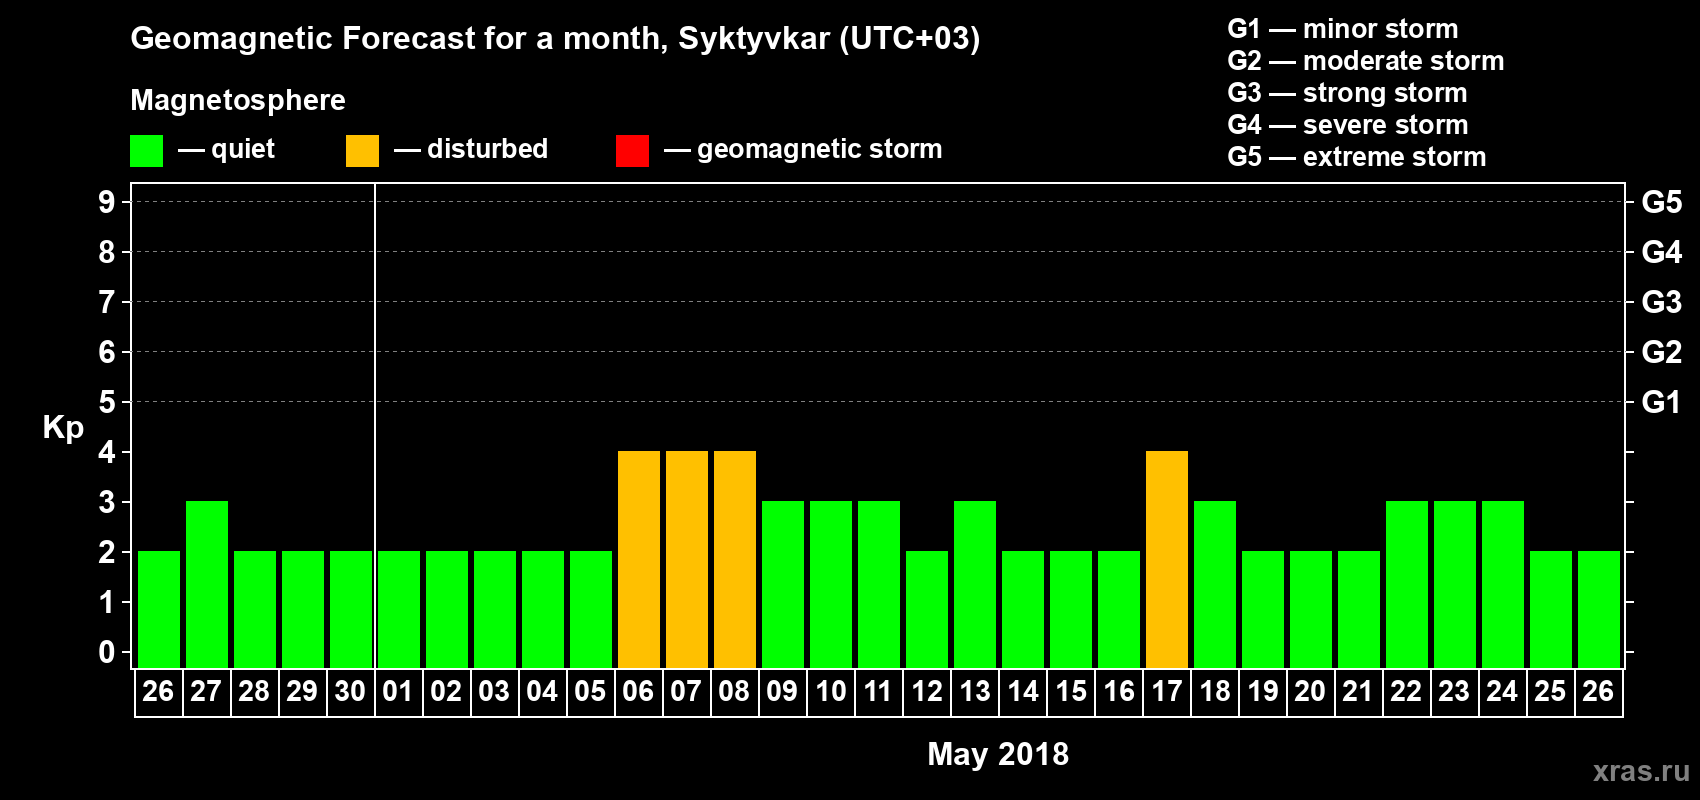Click date label 05 on the axis
This screenshot has width=1700, height=800.
[590, 691]
